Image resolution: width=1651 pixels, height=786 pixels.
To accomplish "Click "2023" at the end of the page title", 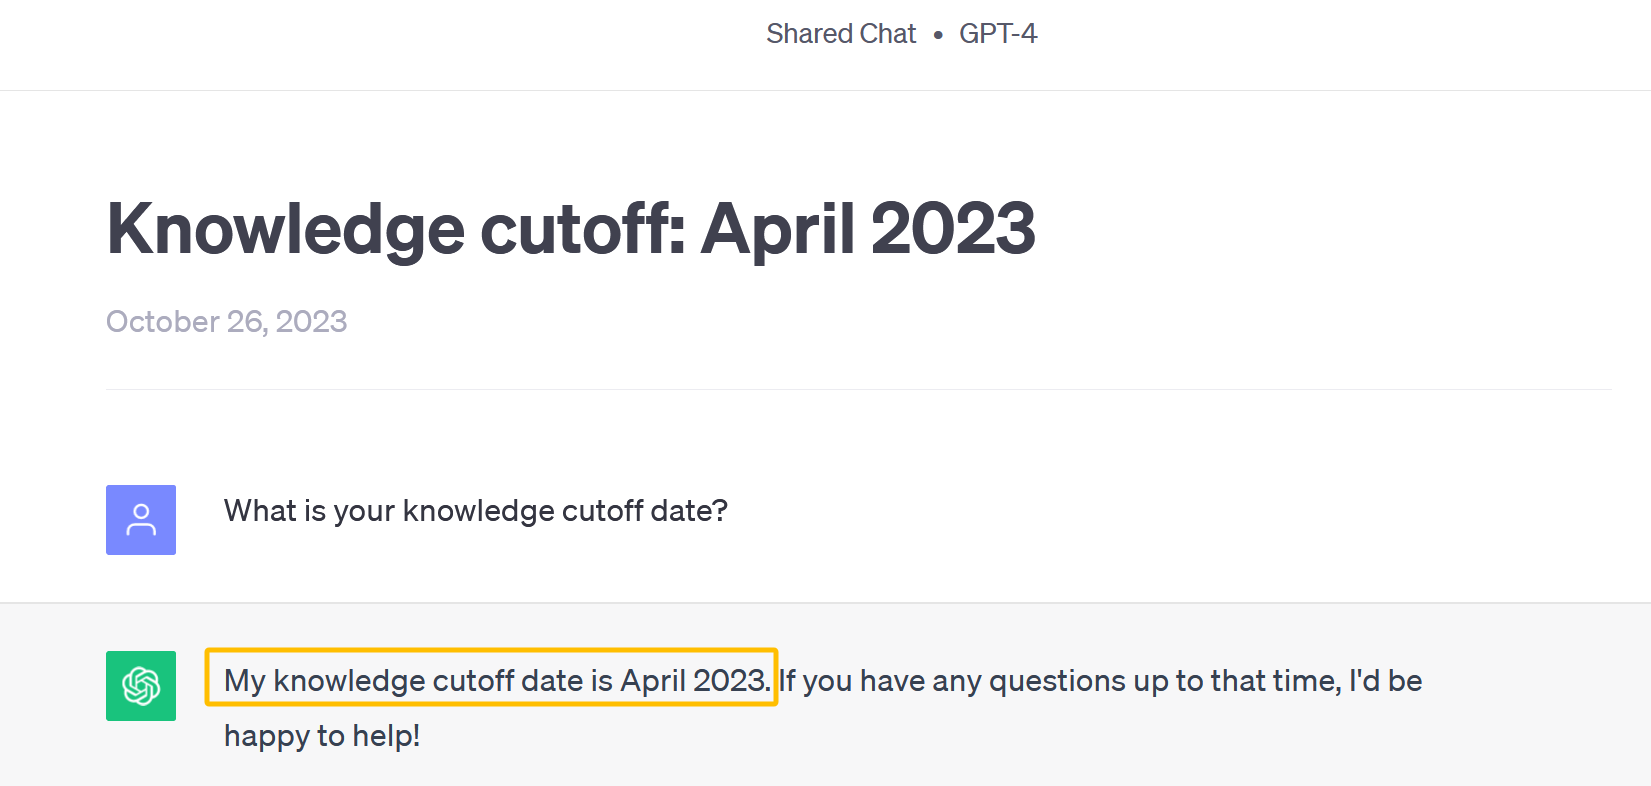I will [x=953, y=229].
